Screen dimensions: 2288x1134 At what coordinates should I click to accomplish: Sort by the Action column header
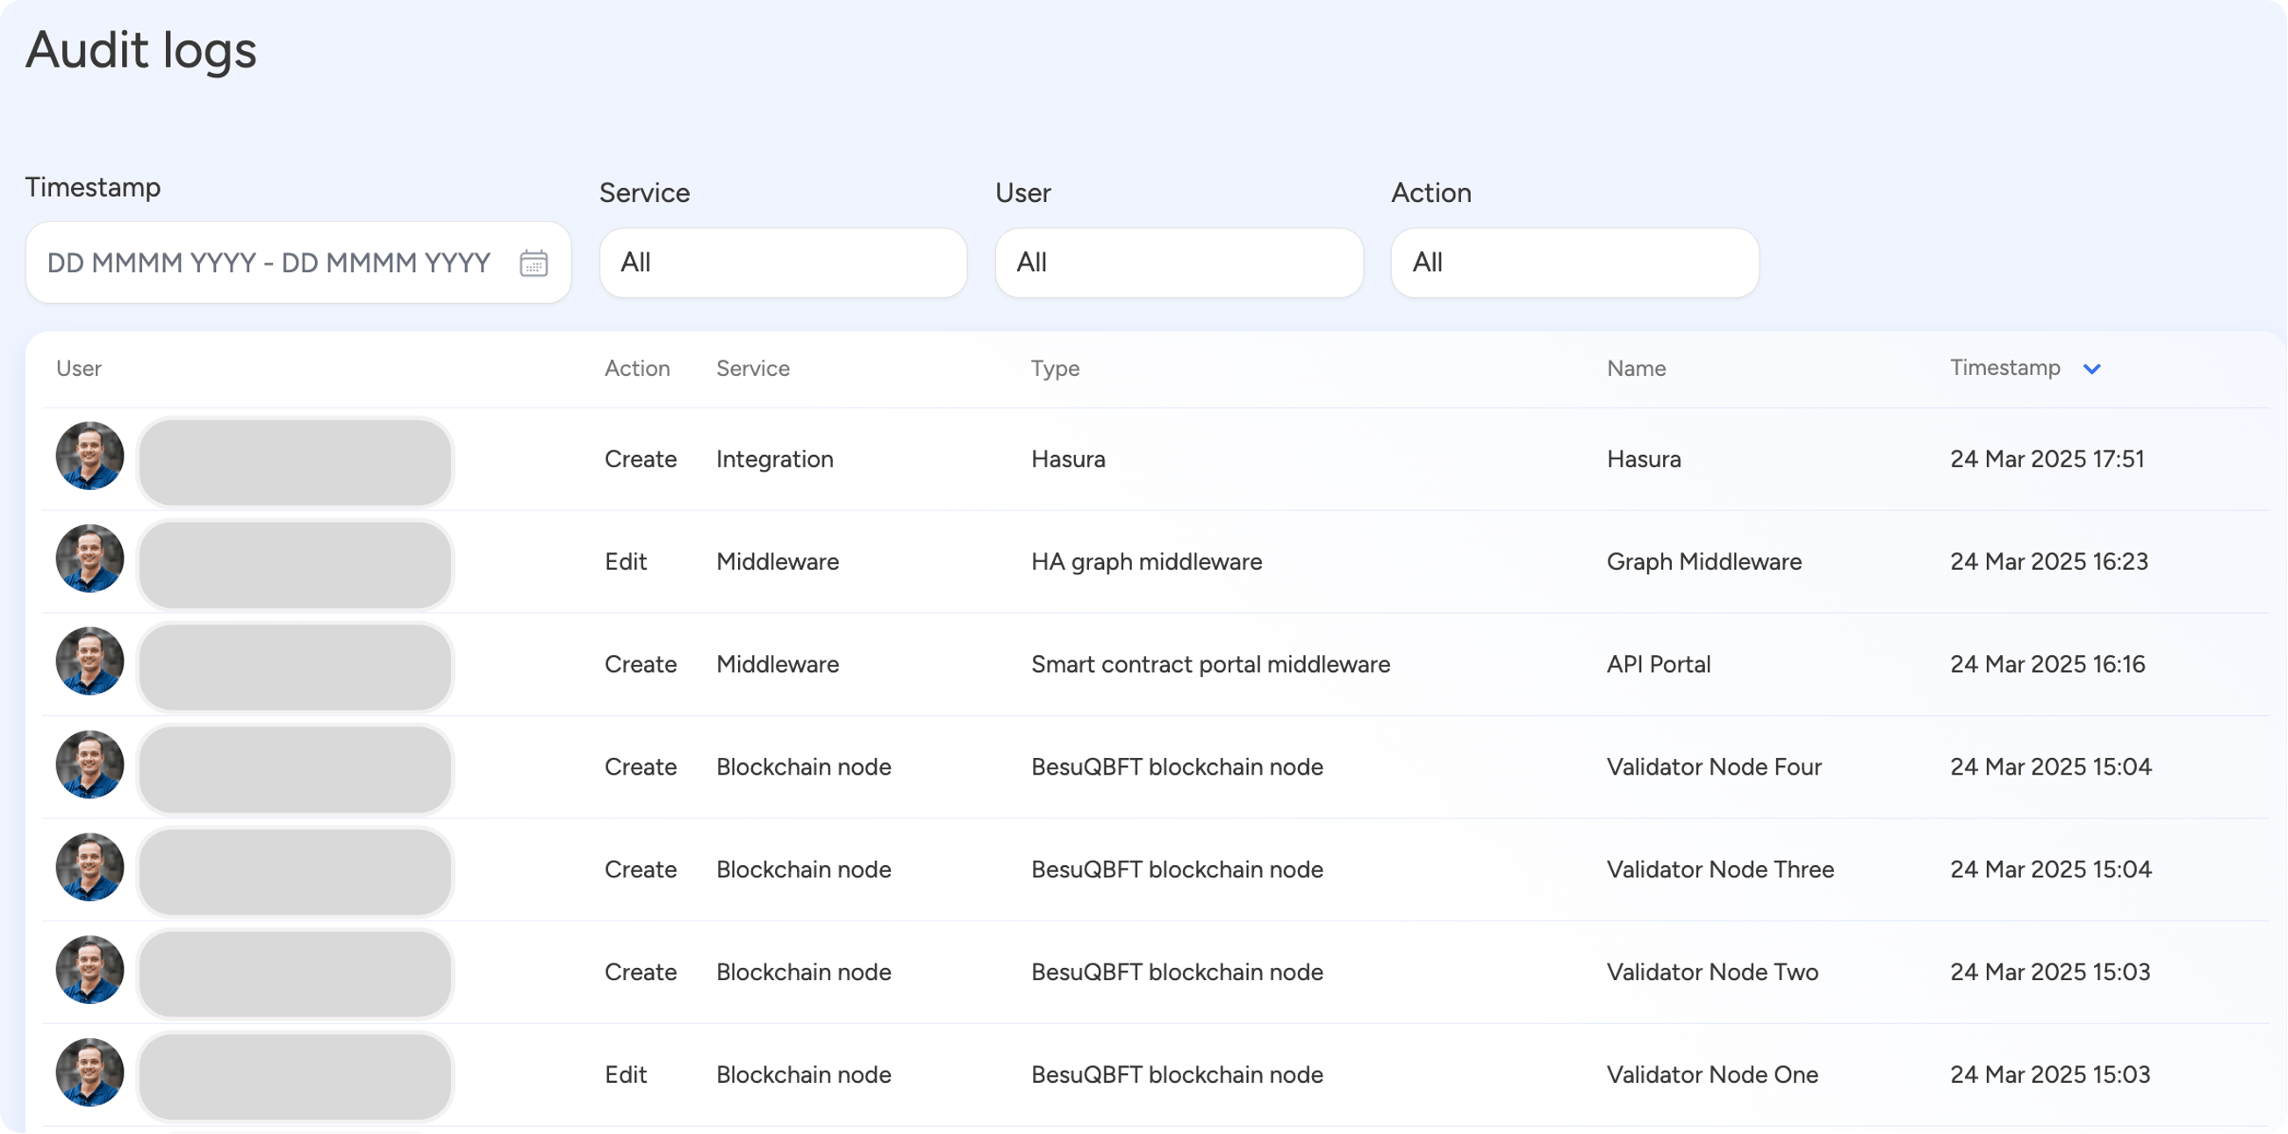point(637,369)
